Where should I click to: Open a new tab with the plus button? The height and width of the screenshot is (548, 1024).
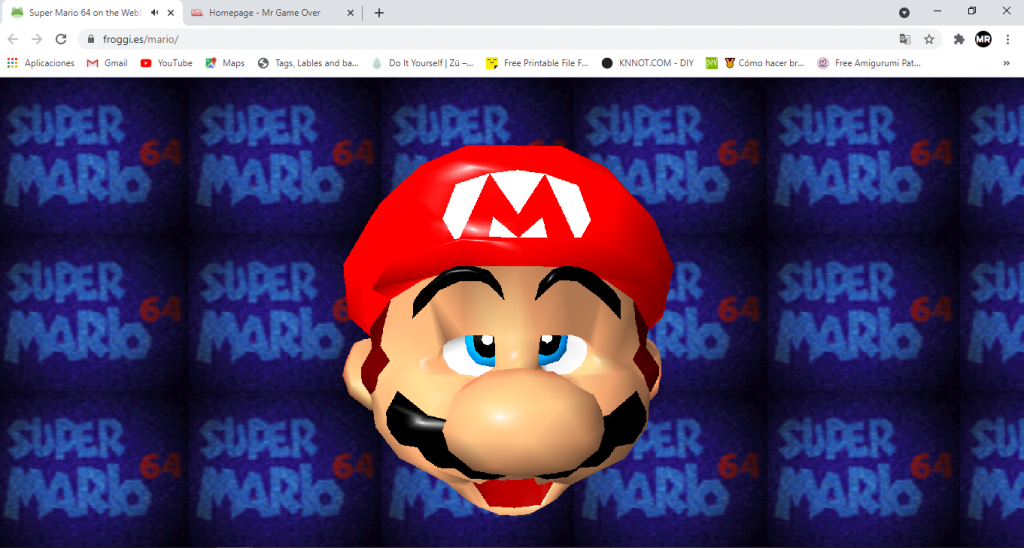[379, 12]
